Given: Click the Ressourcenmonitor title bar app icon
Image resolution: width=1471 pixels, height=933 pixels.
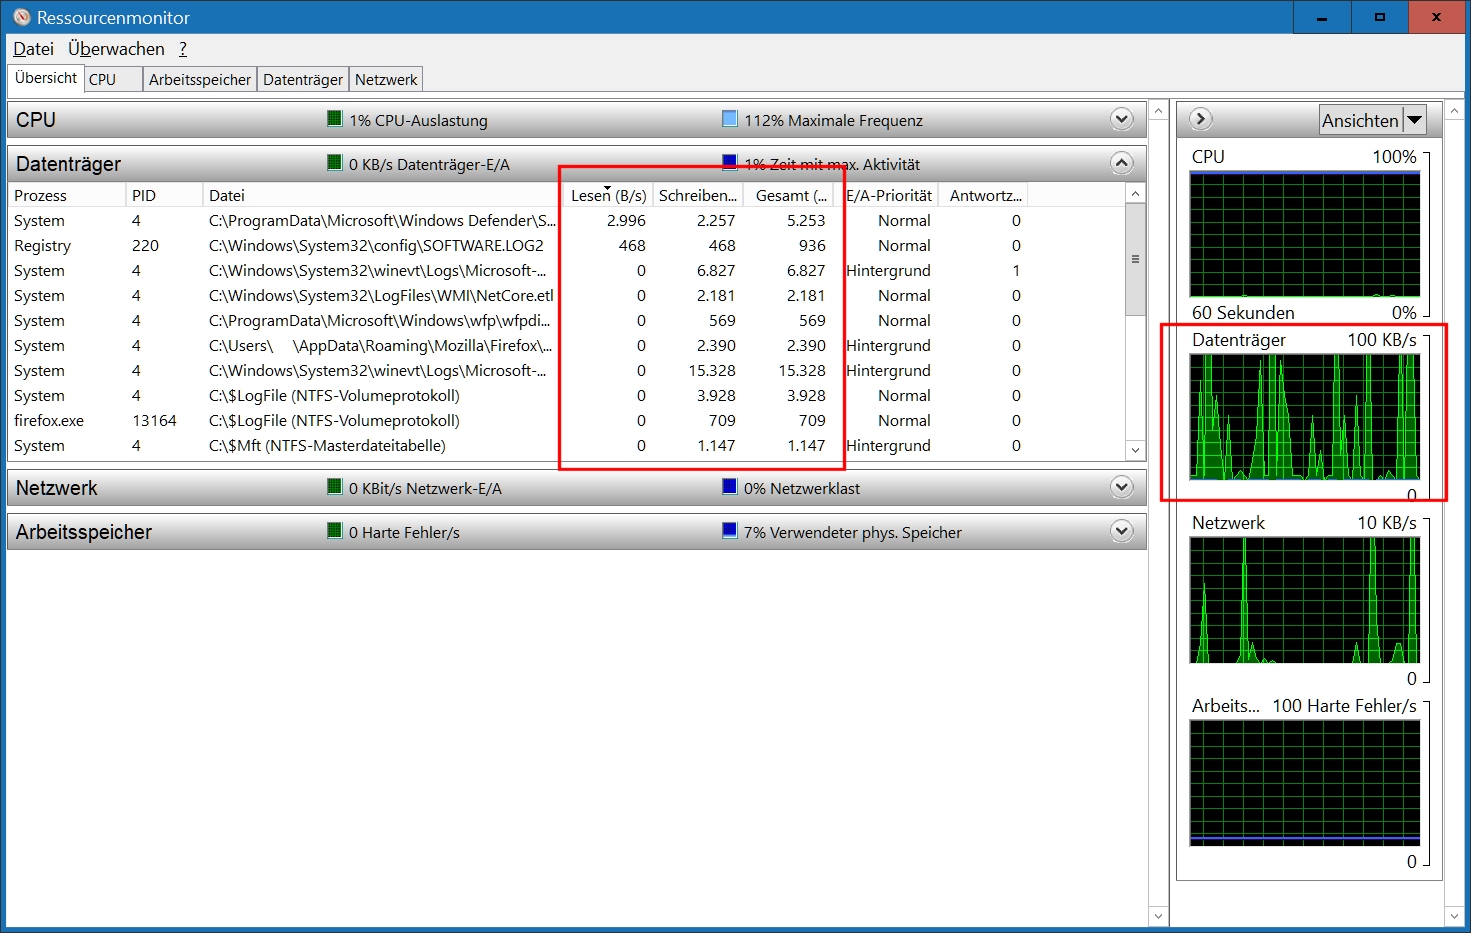Looking at the screenshot, I should (21, 17).
